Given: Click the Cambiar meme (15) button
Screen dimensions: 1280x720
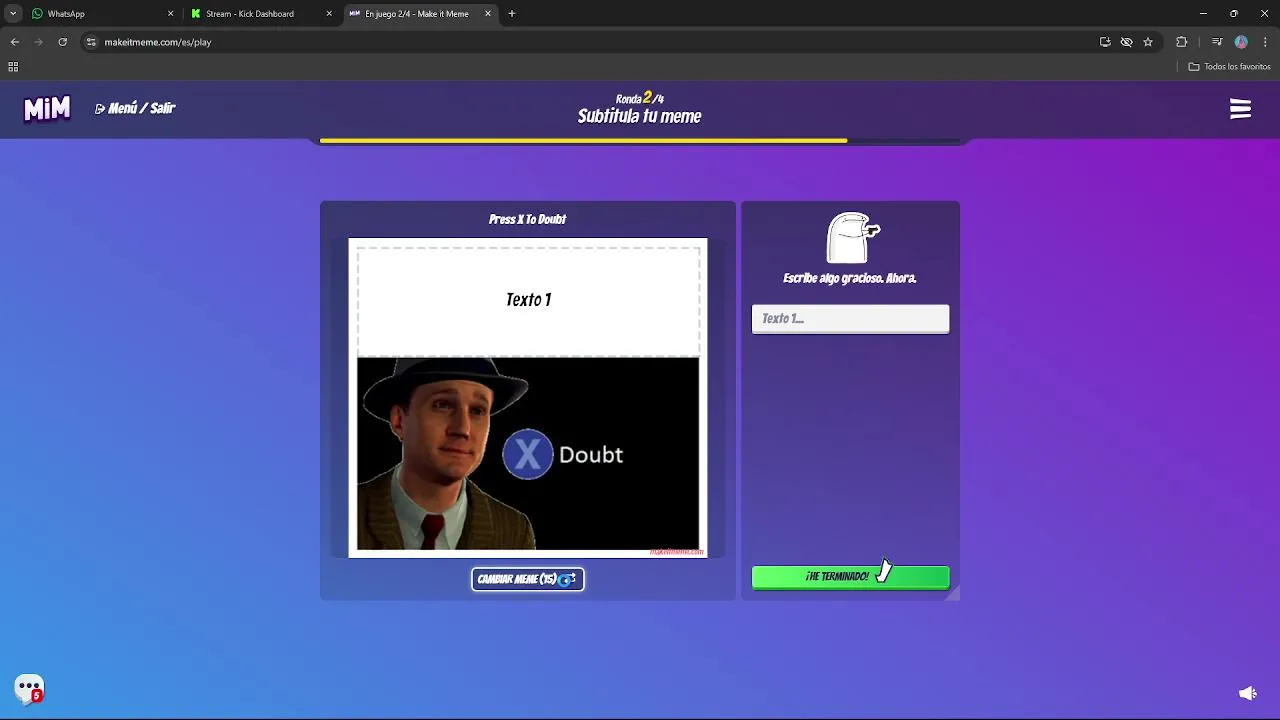Looking at the screenshot, I should click(x=528, y=579).
